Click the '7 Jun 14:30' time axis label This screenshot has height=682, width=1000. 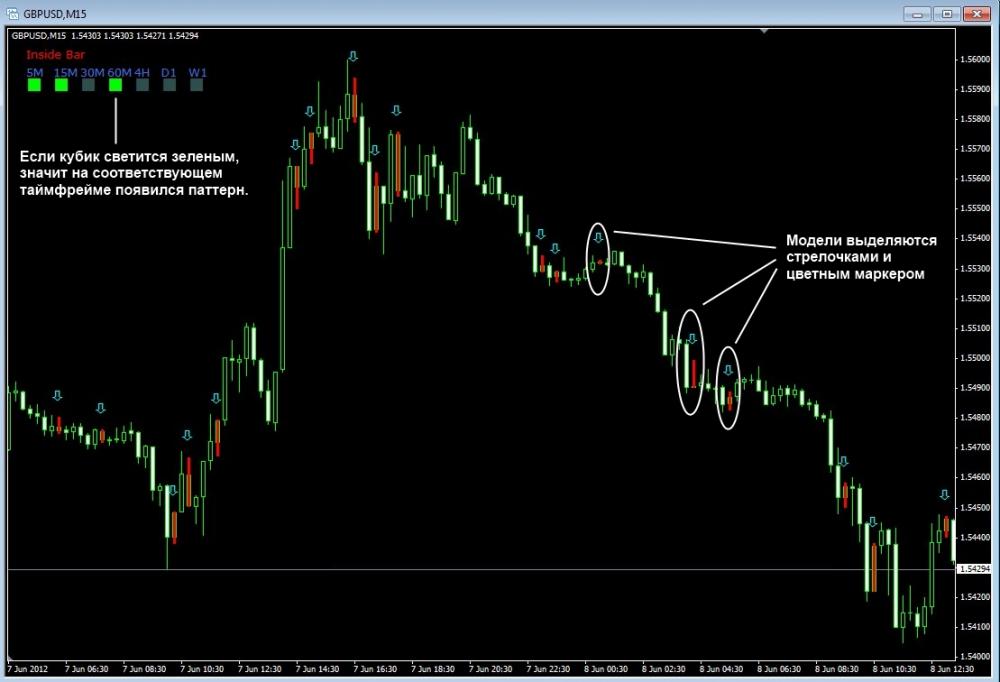[x=318, y=669]
